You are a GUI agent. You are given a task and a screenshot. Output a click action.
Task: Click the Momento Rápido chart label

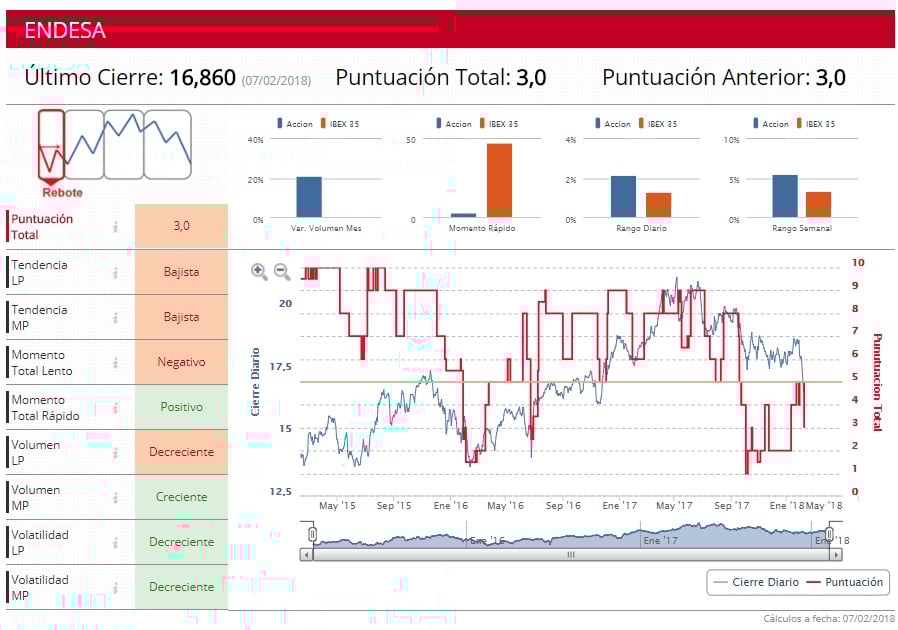click(x=482, y=228)
